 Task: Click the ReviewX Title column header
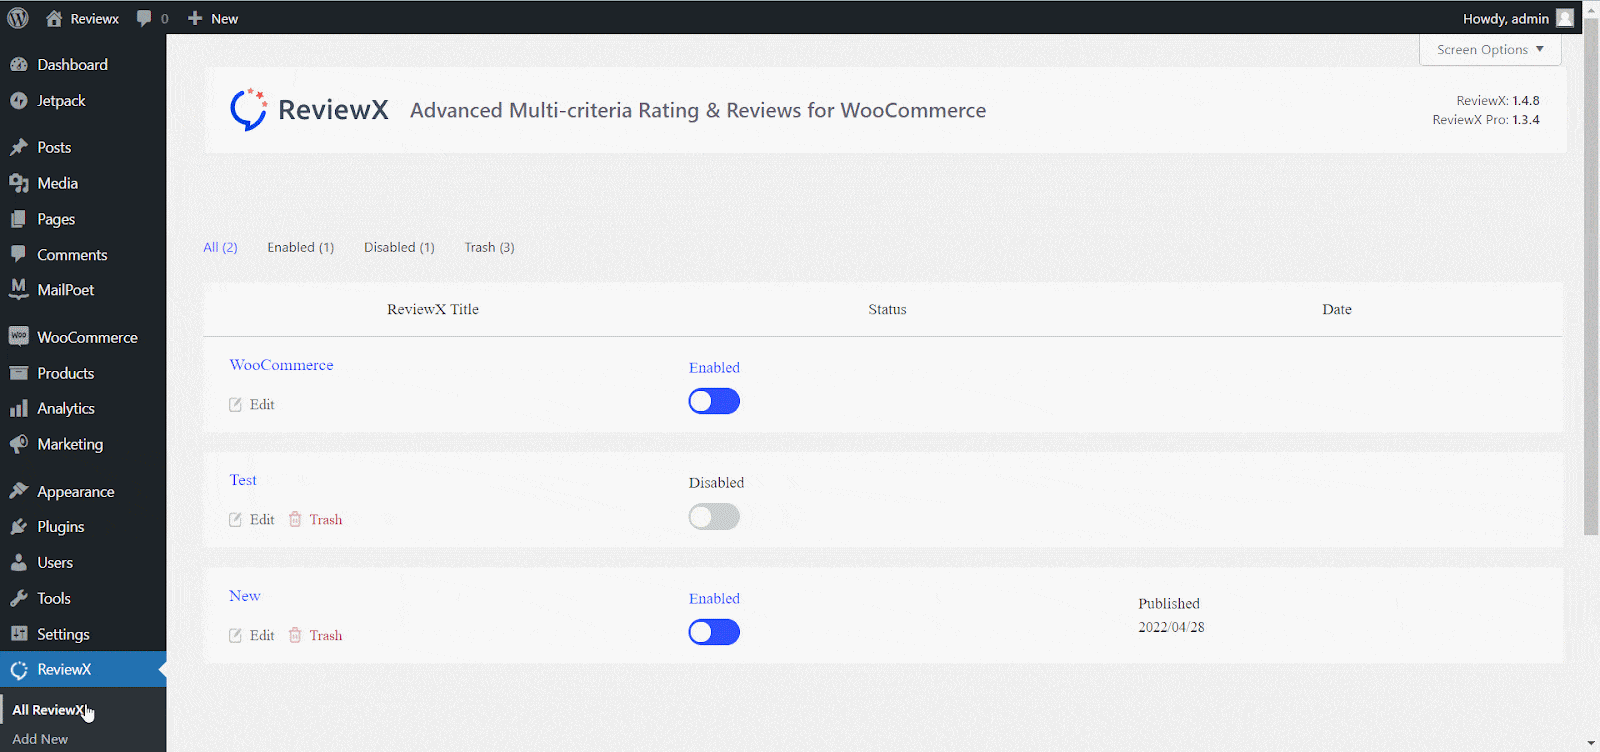433,310
